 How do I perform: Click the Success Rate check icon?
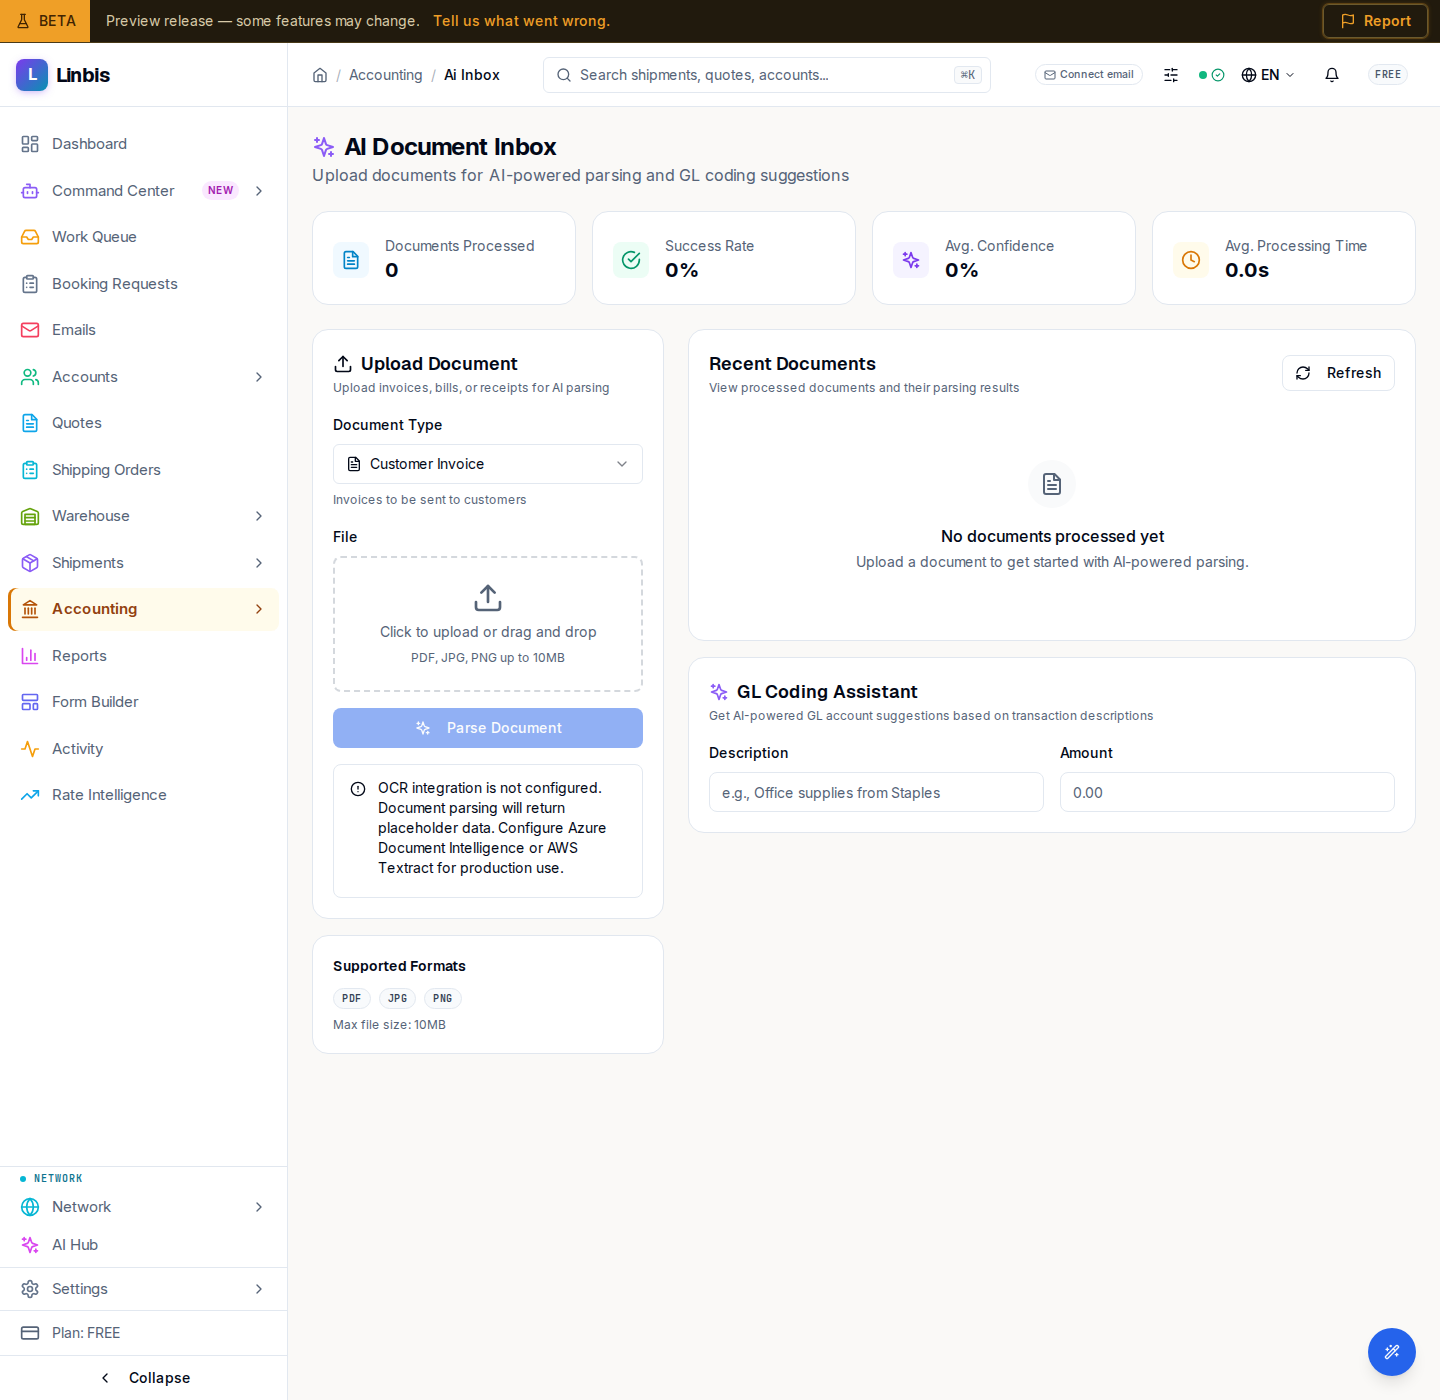(631, 260)
